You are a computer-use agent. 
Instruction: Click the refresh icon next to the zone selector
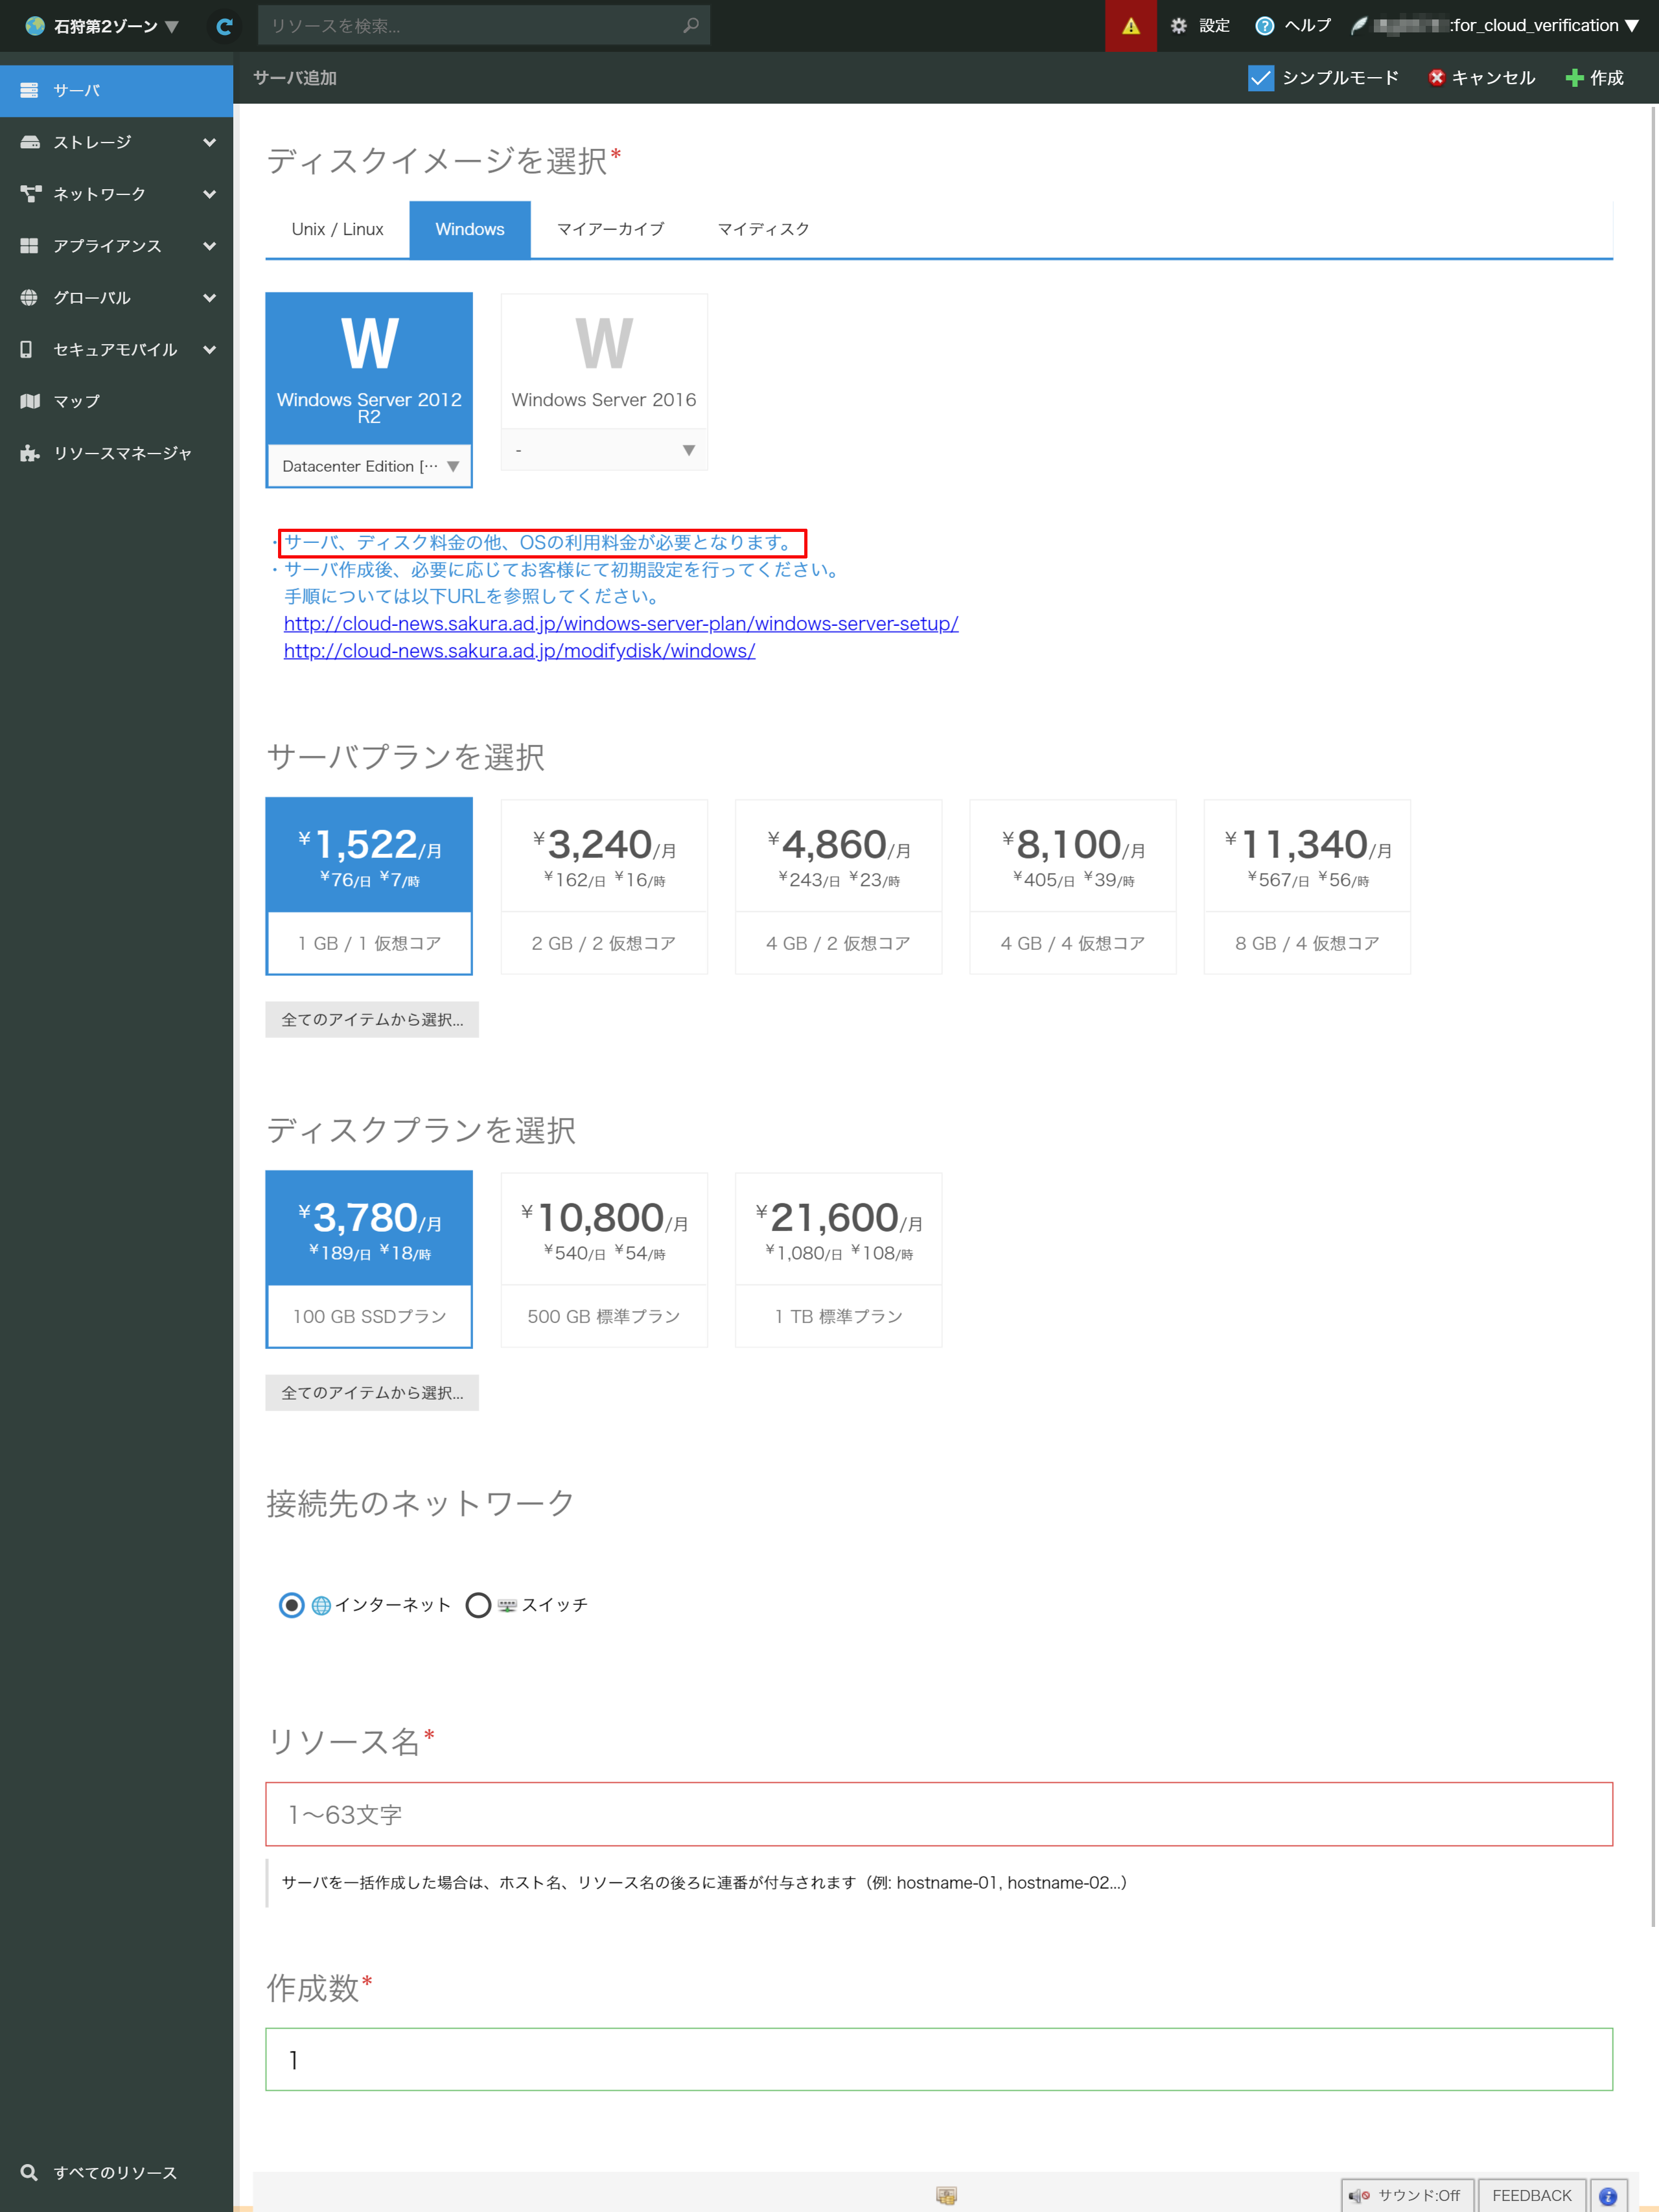tap(224, 26)
